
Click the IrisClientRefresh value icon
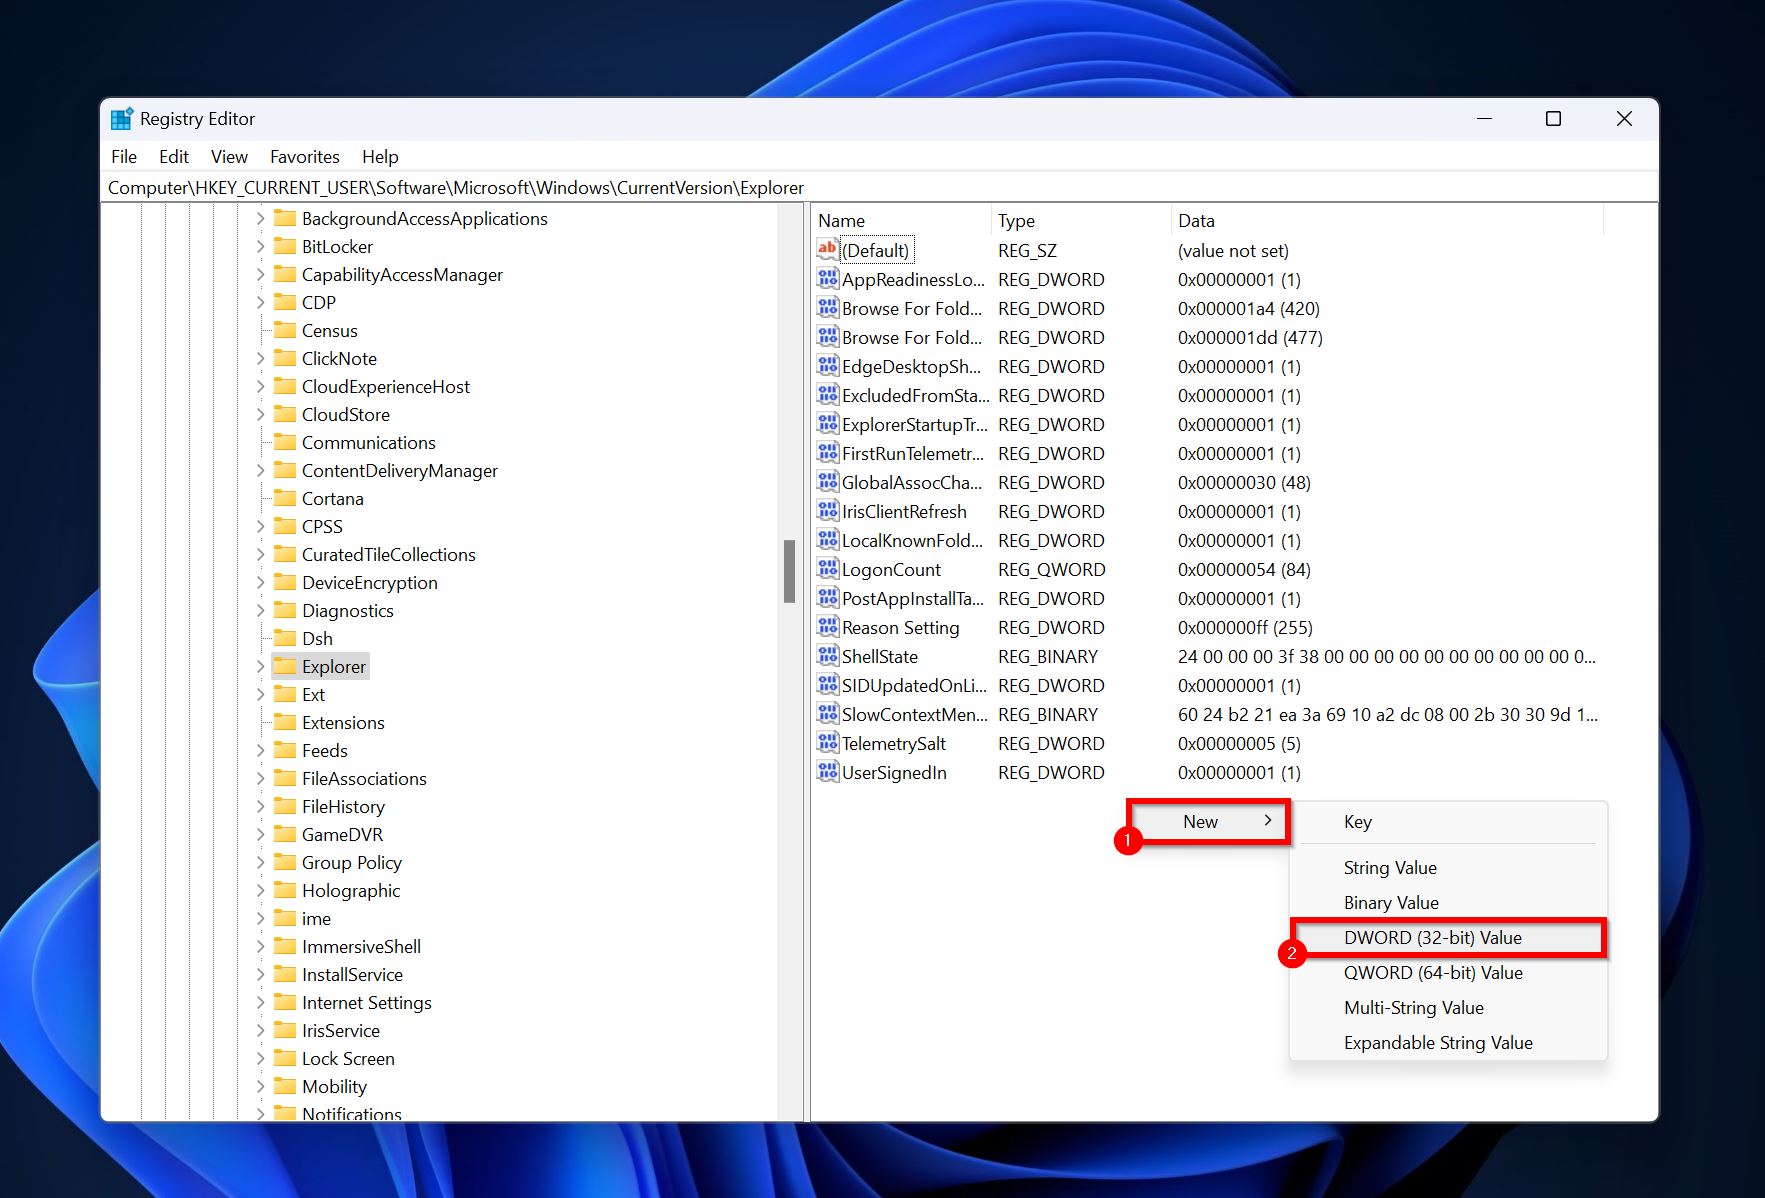coord(827,511)
